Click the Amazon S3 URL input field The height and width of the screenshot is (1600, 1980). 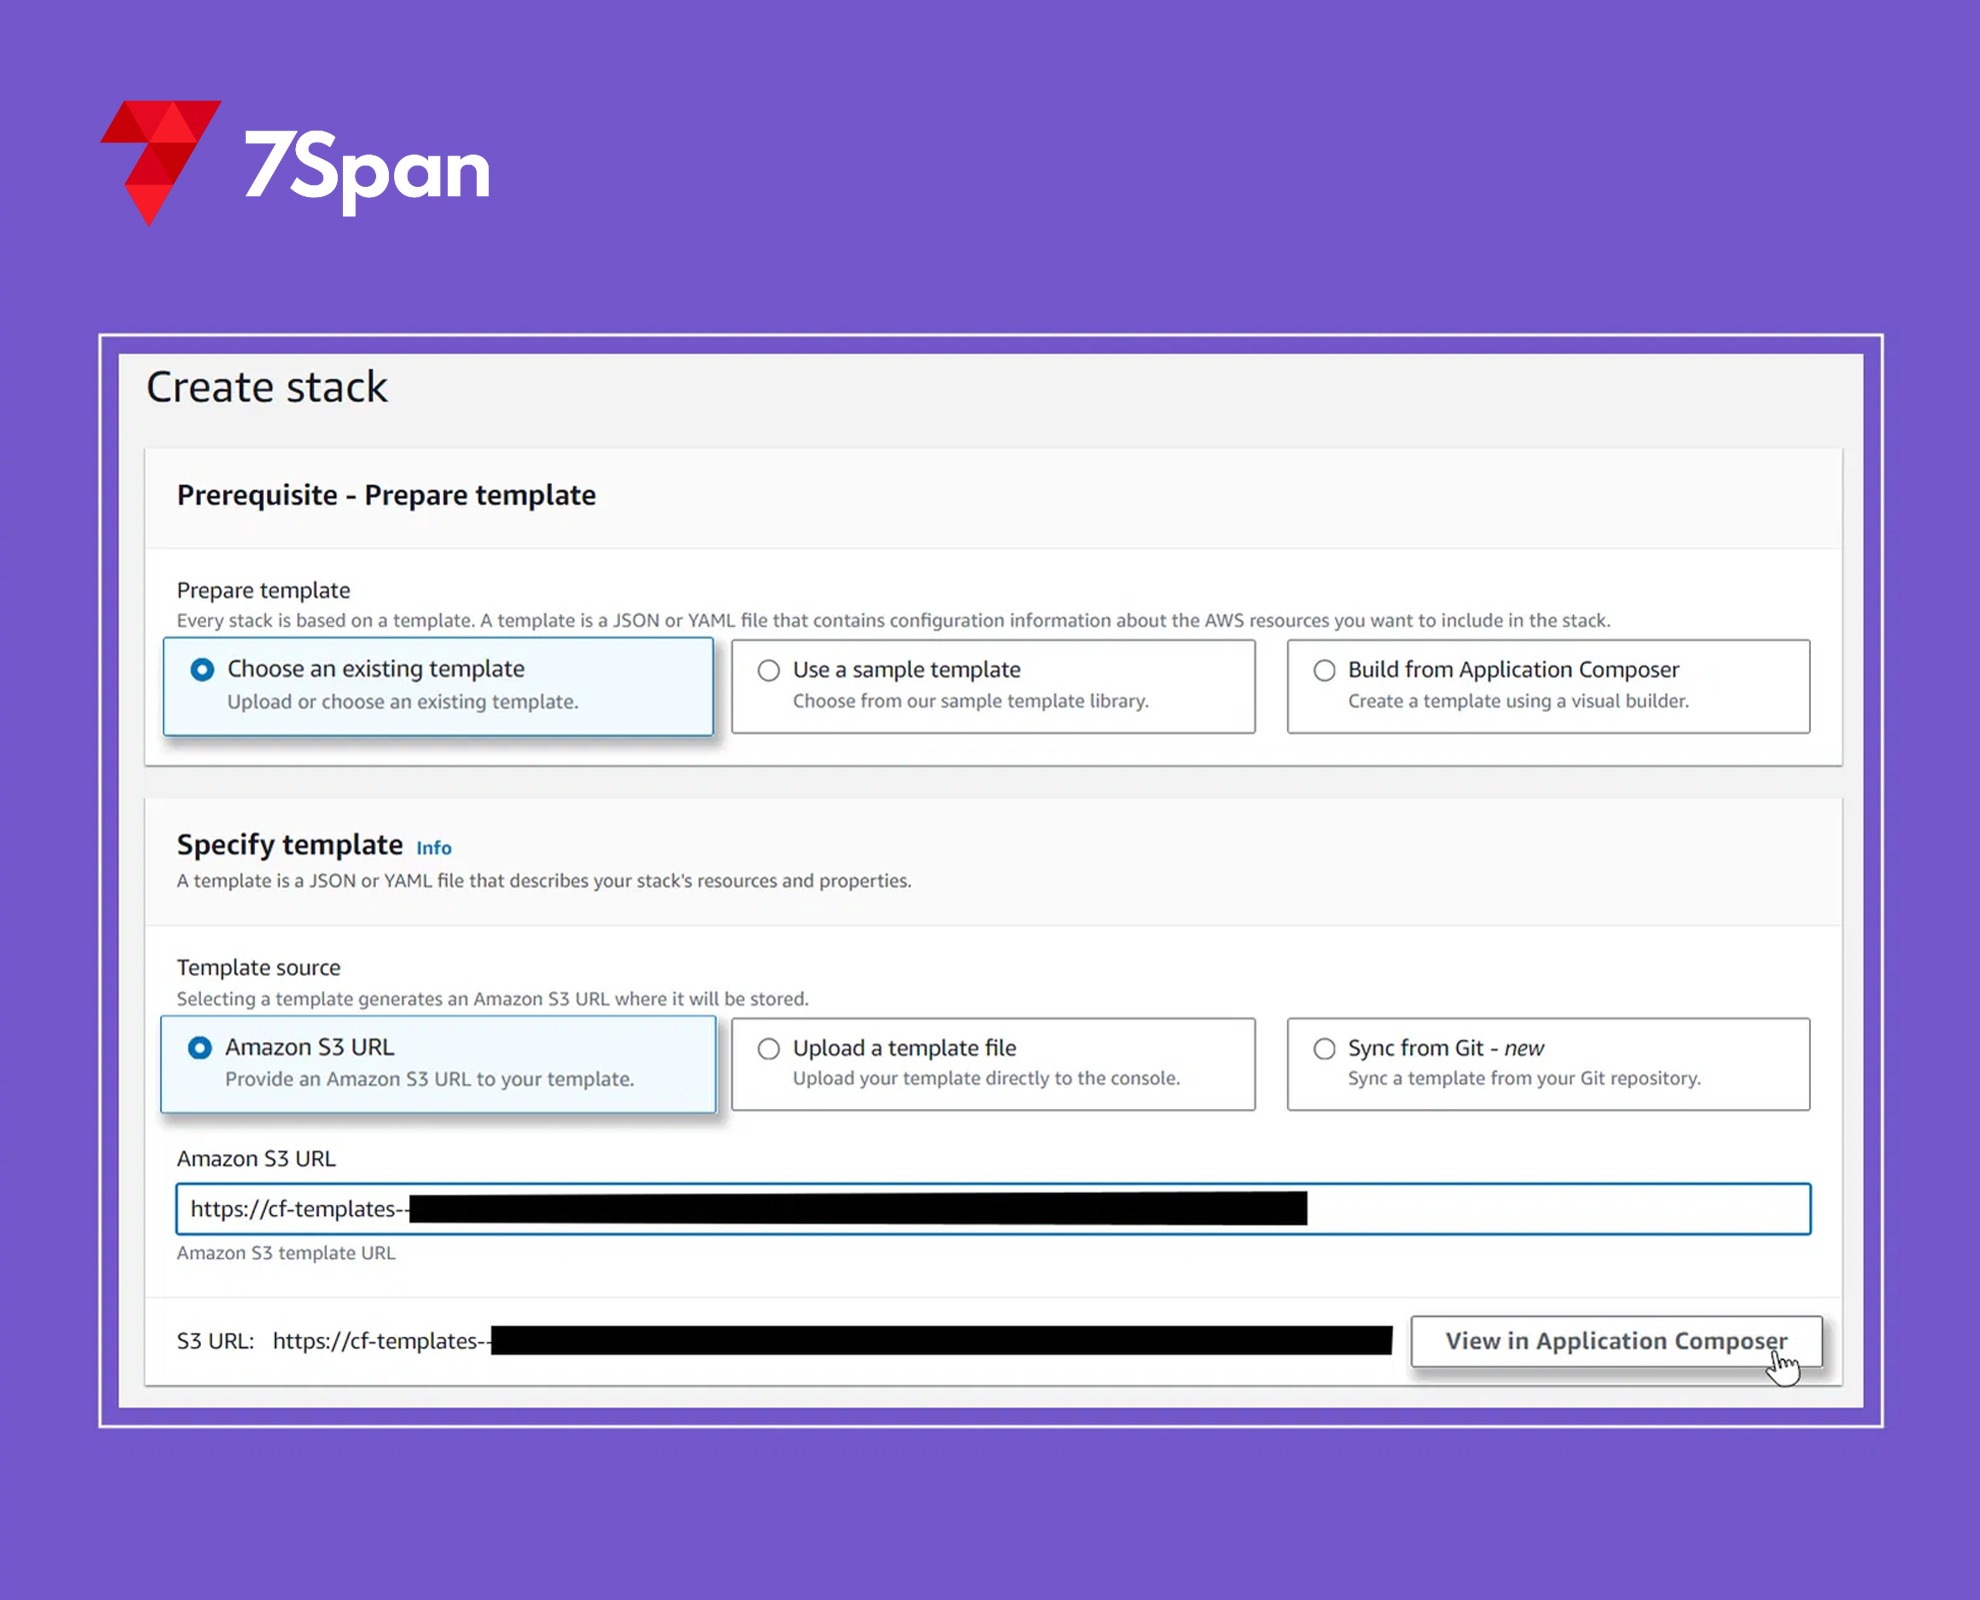[x=993, y=1209]
